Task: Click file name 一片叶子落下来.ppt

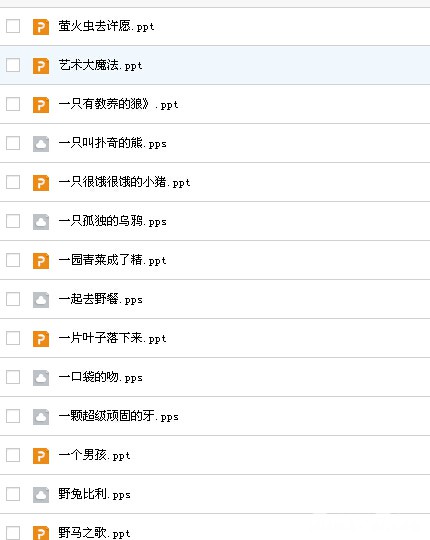Action: (x=112, y=338)
